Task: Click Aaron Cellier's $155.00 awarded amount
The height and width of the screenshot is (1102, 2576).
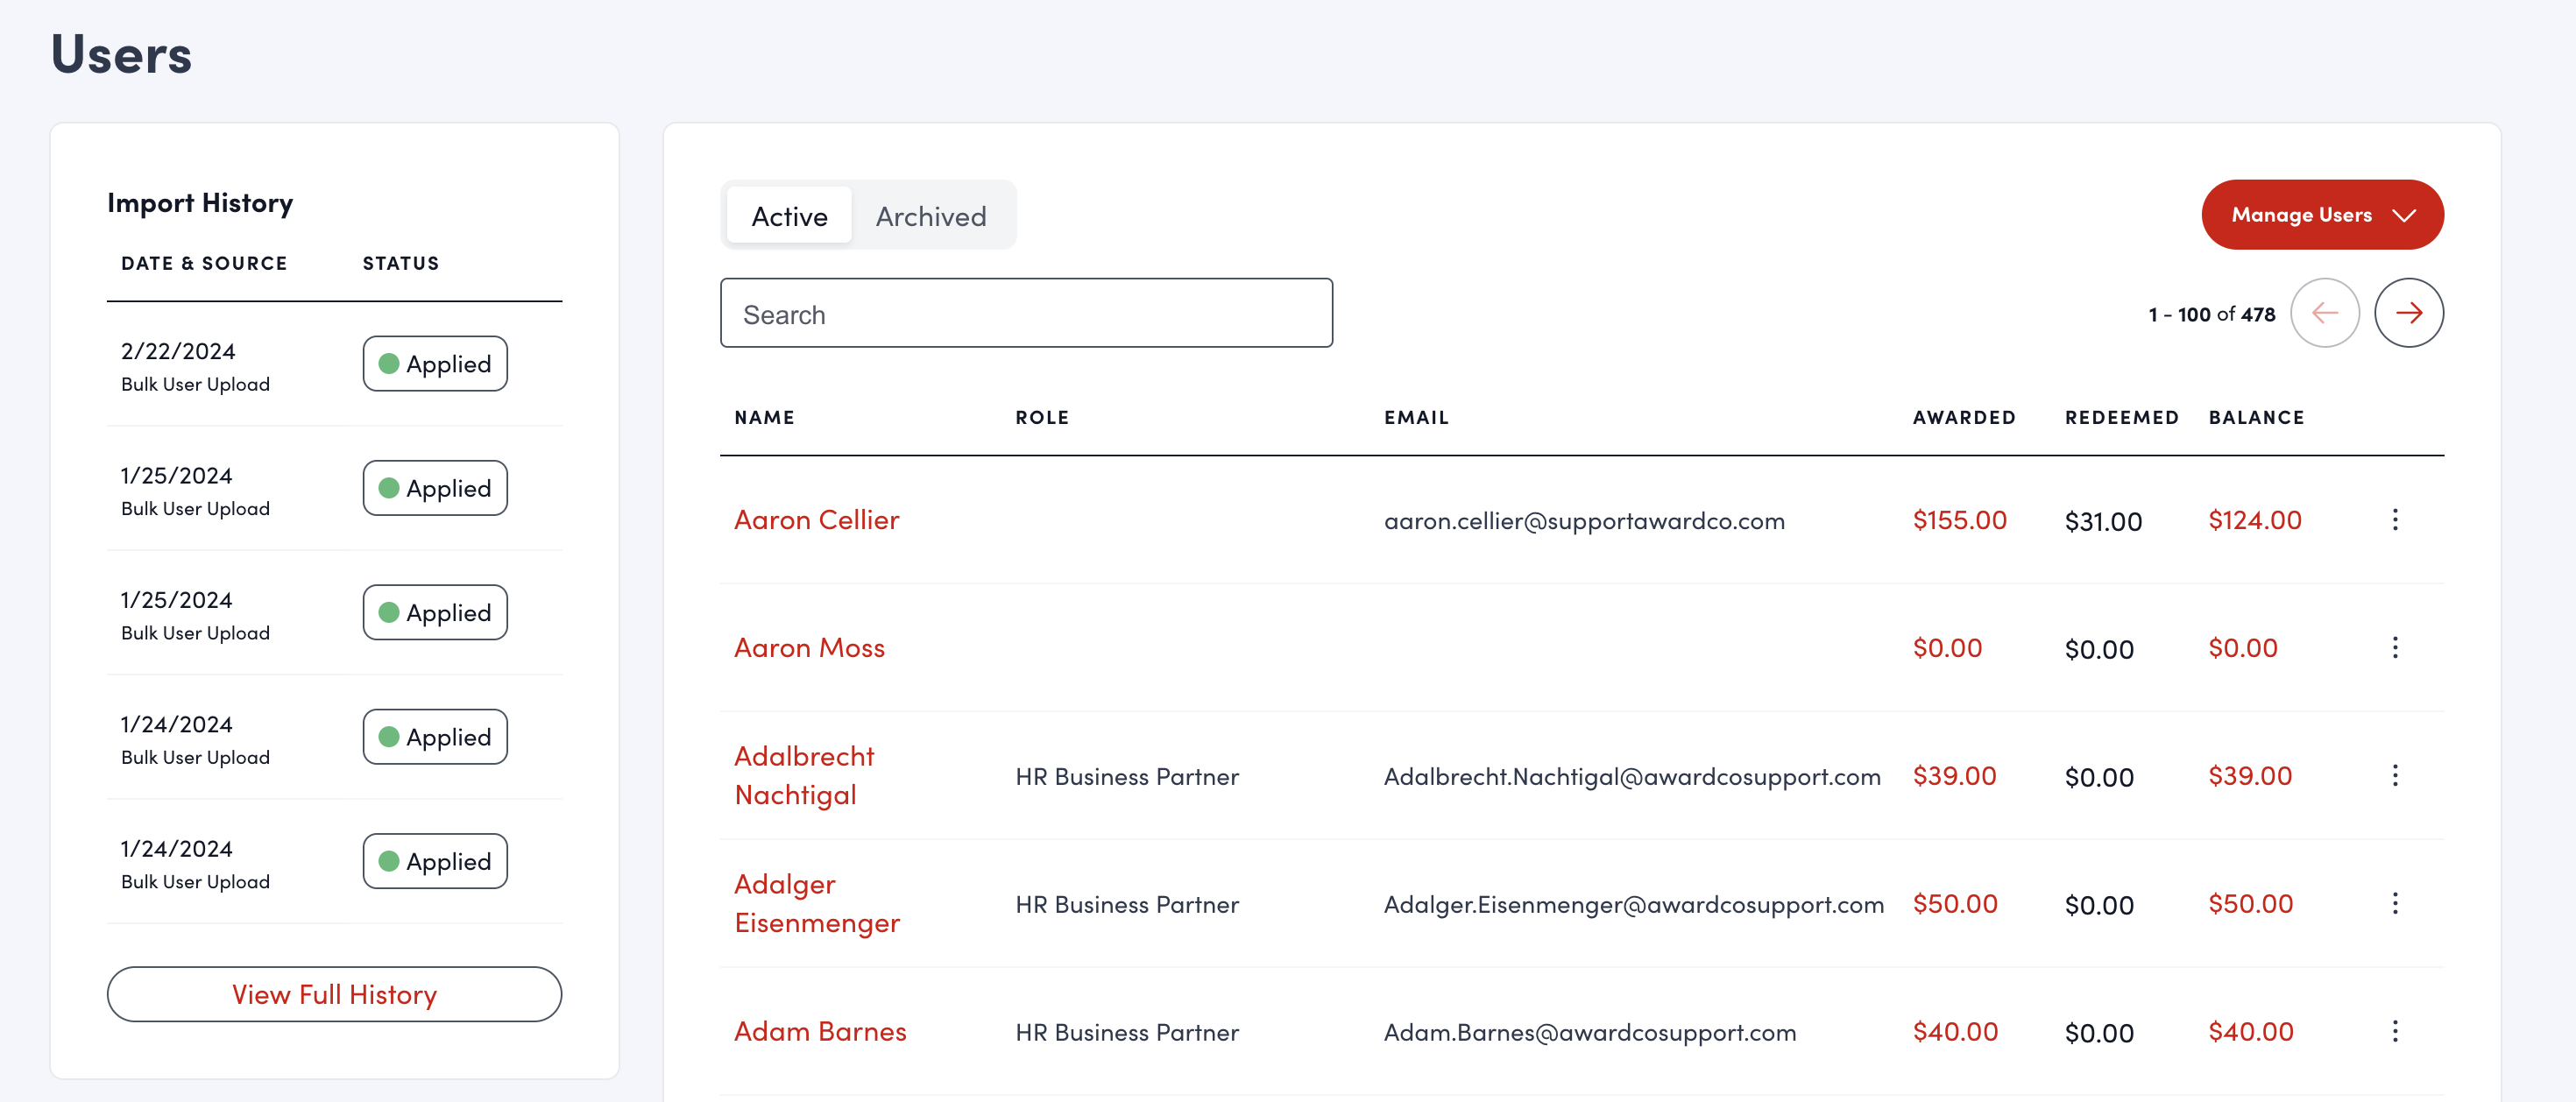Action: tap(1958, 520)
